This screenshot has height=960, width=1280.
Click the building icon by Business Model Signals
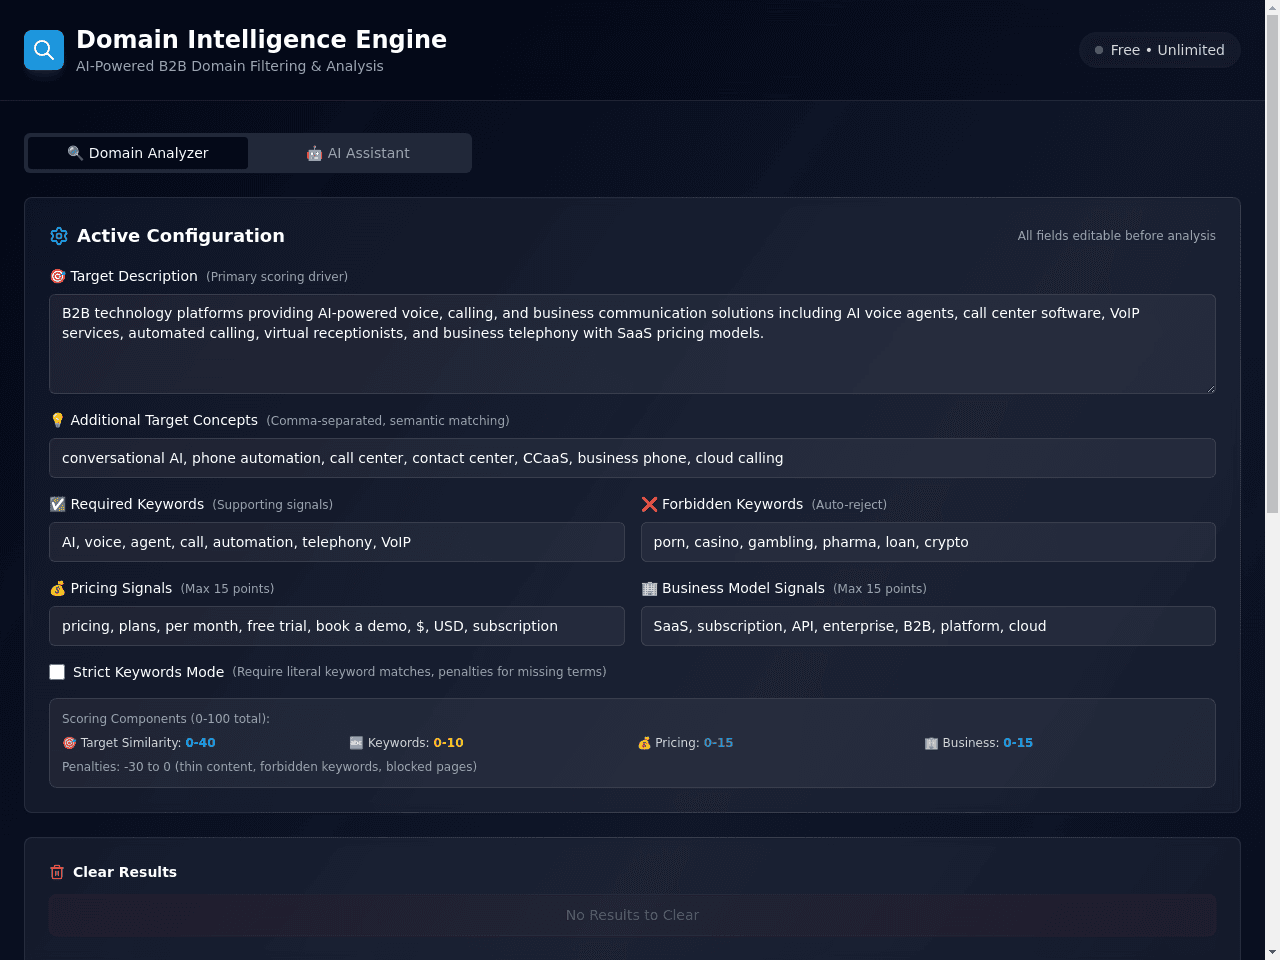click(649, 588)
